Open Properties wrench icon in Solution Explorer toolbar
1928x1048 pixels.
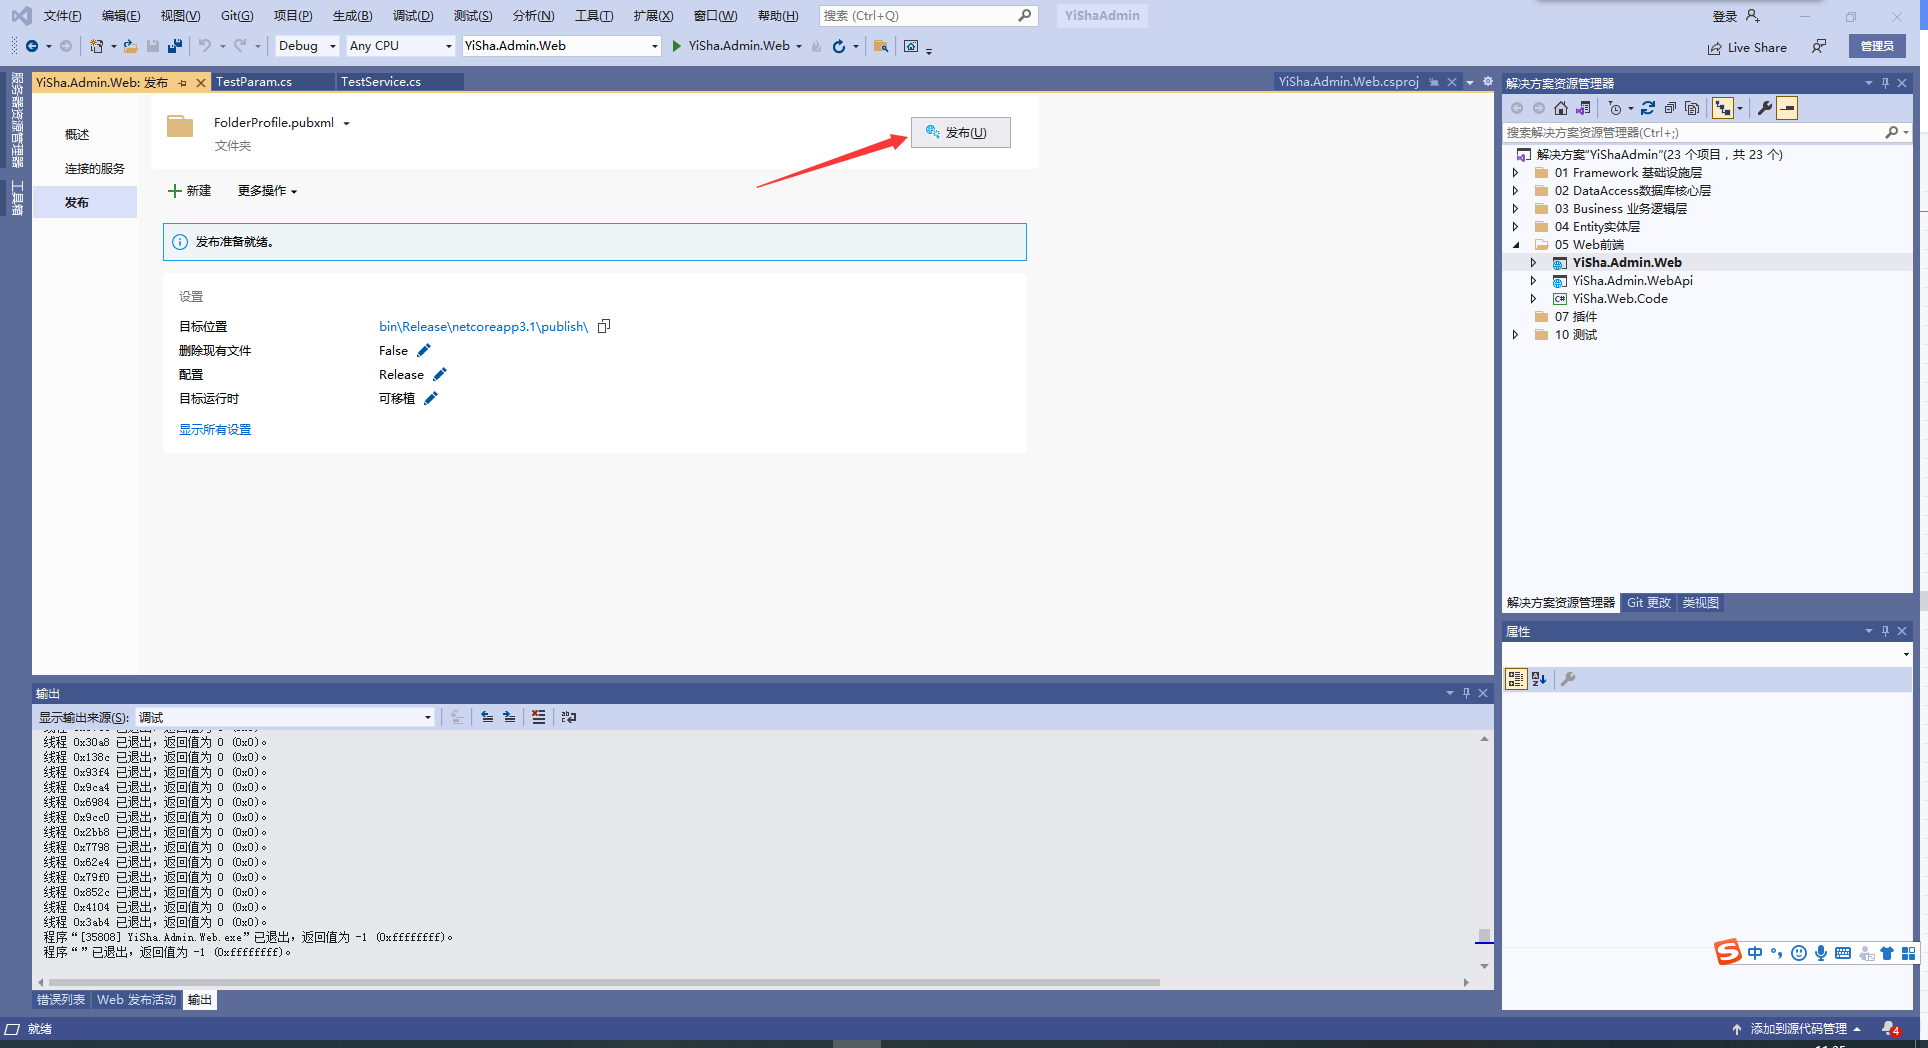click(x=1765, y=108)
